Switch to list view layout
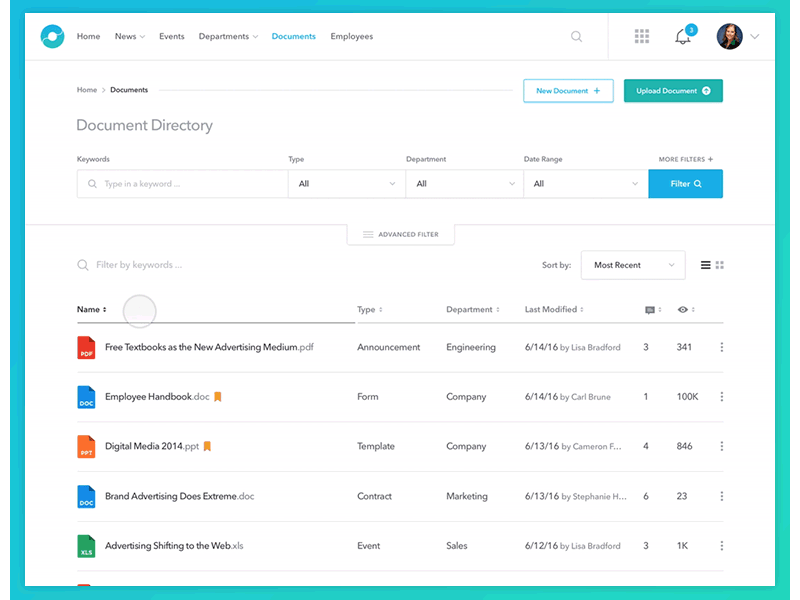This screenshot has width=800, height=600. (706, 265)
